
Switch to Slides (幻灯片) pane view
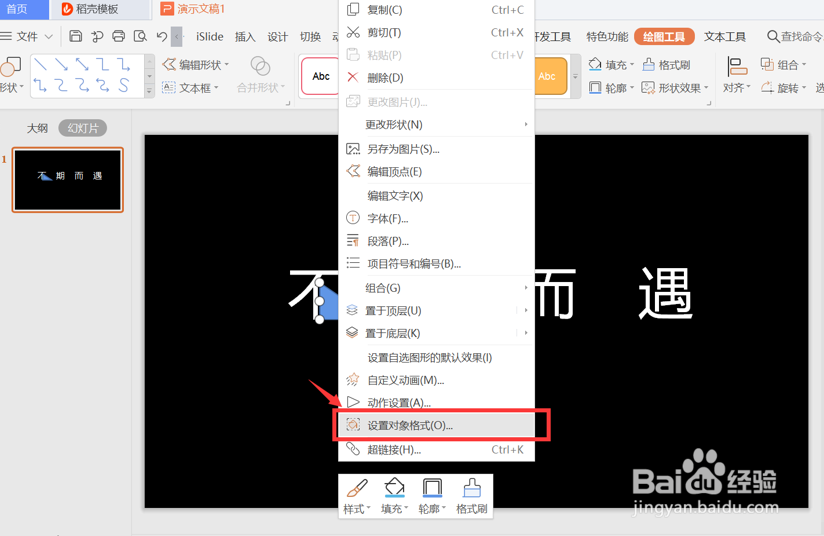coord(83,128)
